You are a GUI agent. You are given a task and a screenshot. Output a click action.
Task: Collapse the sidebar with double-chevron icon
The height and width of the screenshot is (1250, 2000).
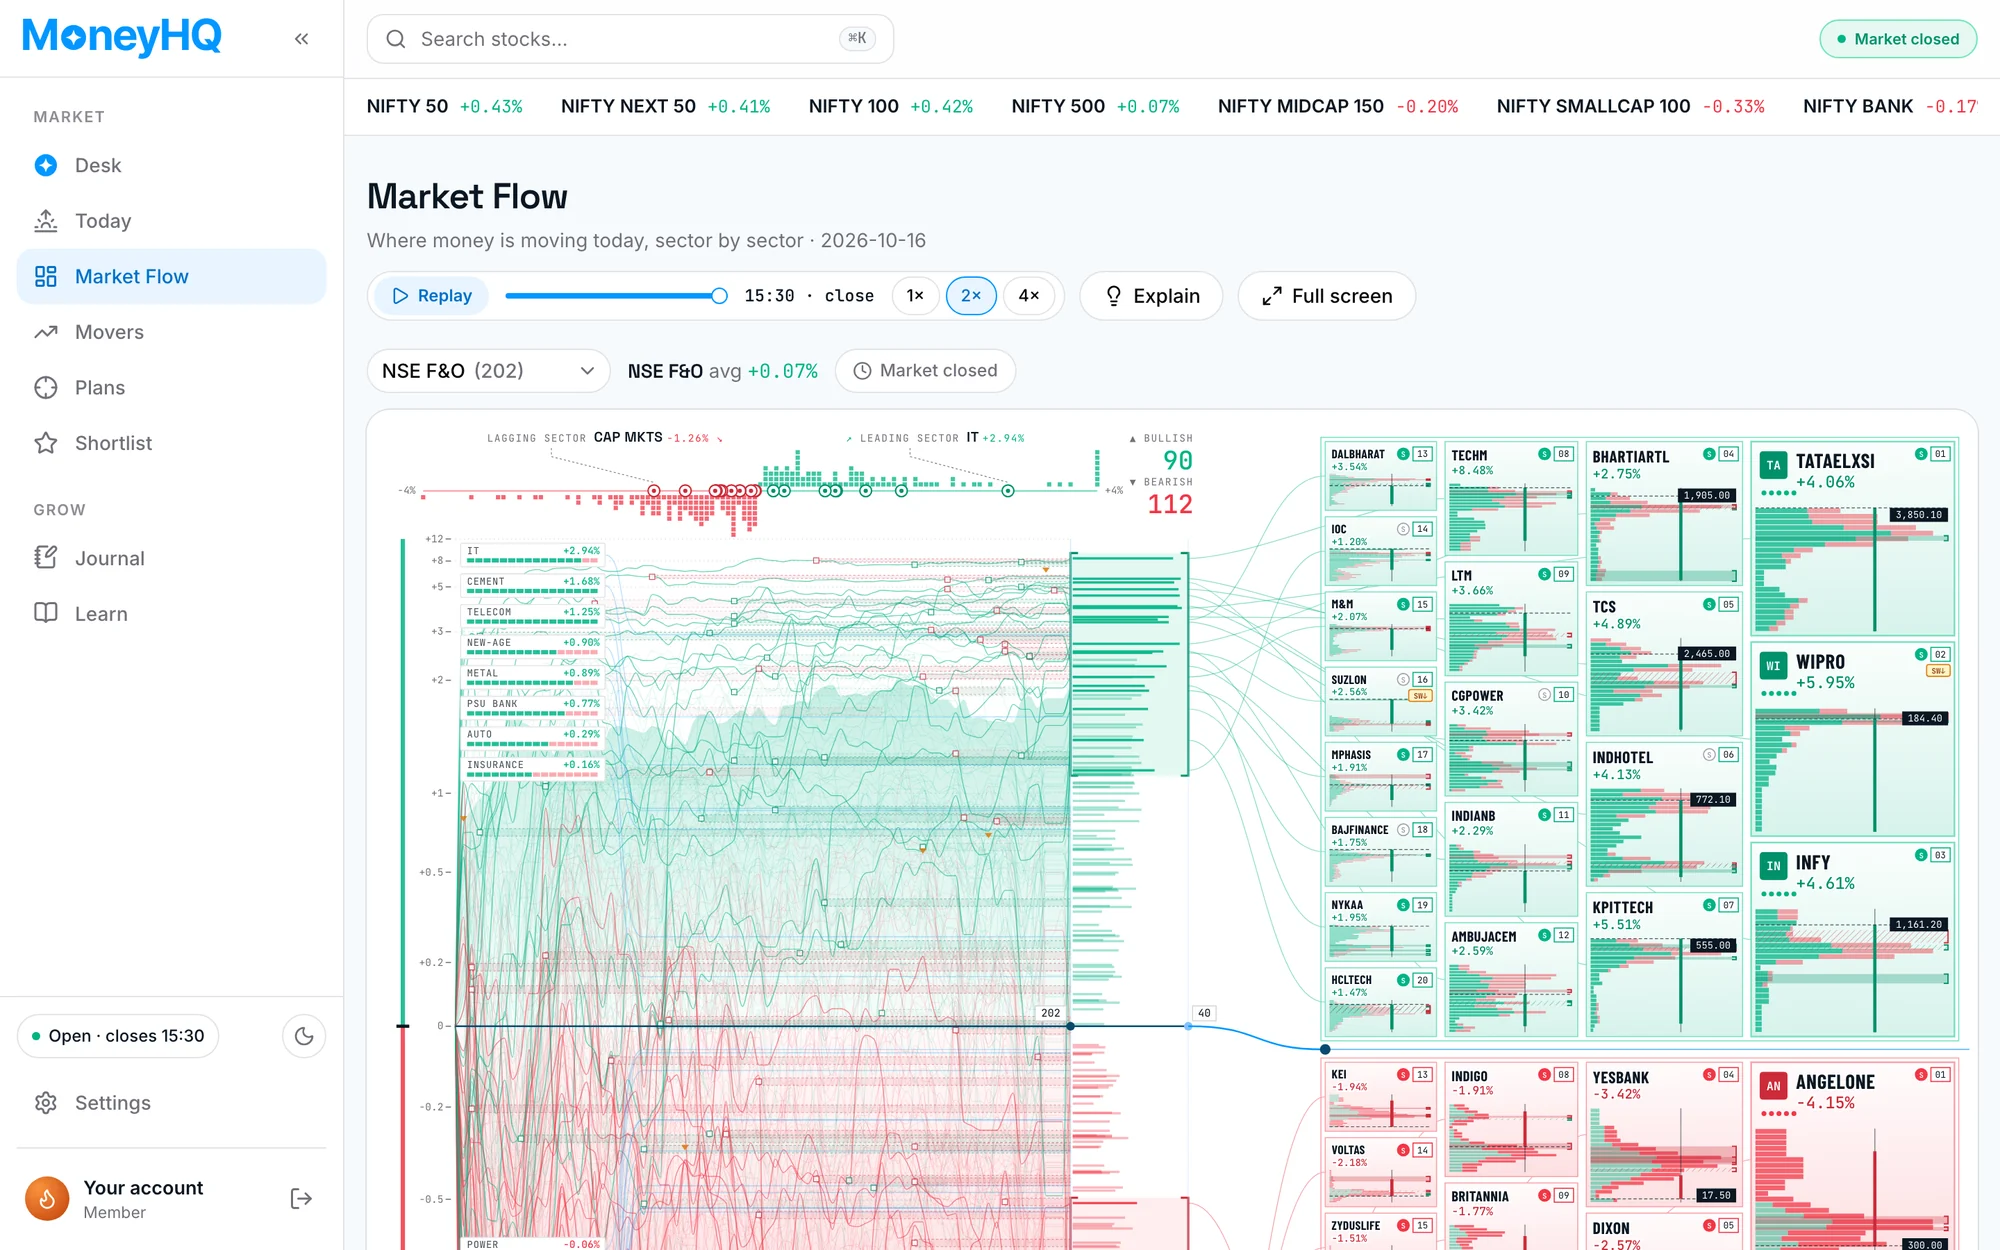point(301,39)
